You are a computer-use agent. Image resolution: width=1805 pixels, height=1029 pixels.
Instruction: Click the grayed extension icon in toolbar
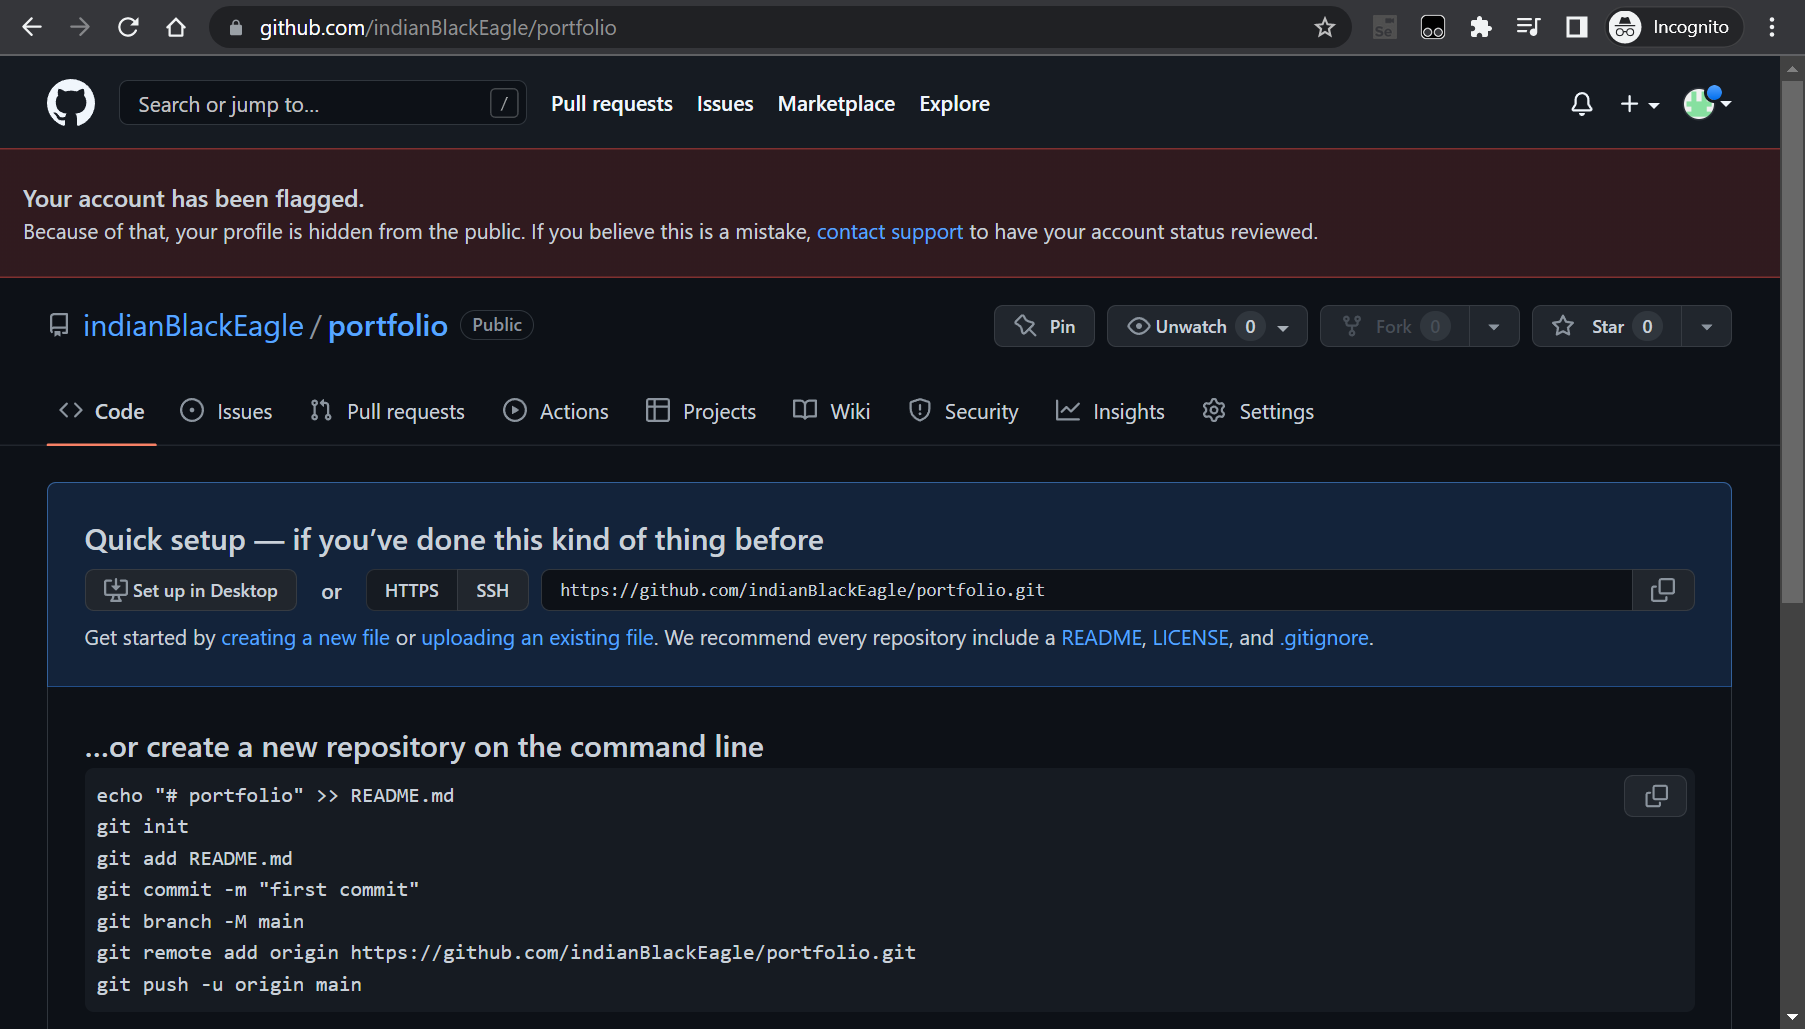pyautogui.click(x=1385, y=27)
